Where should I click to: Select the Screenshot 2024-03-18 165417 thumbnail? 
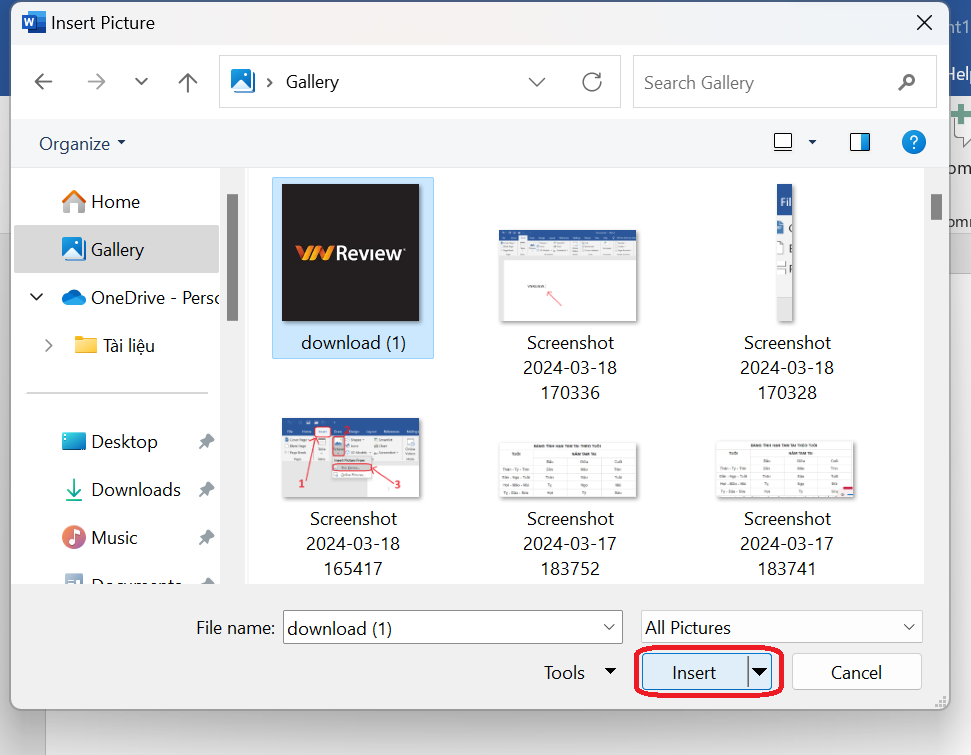351,458
